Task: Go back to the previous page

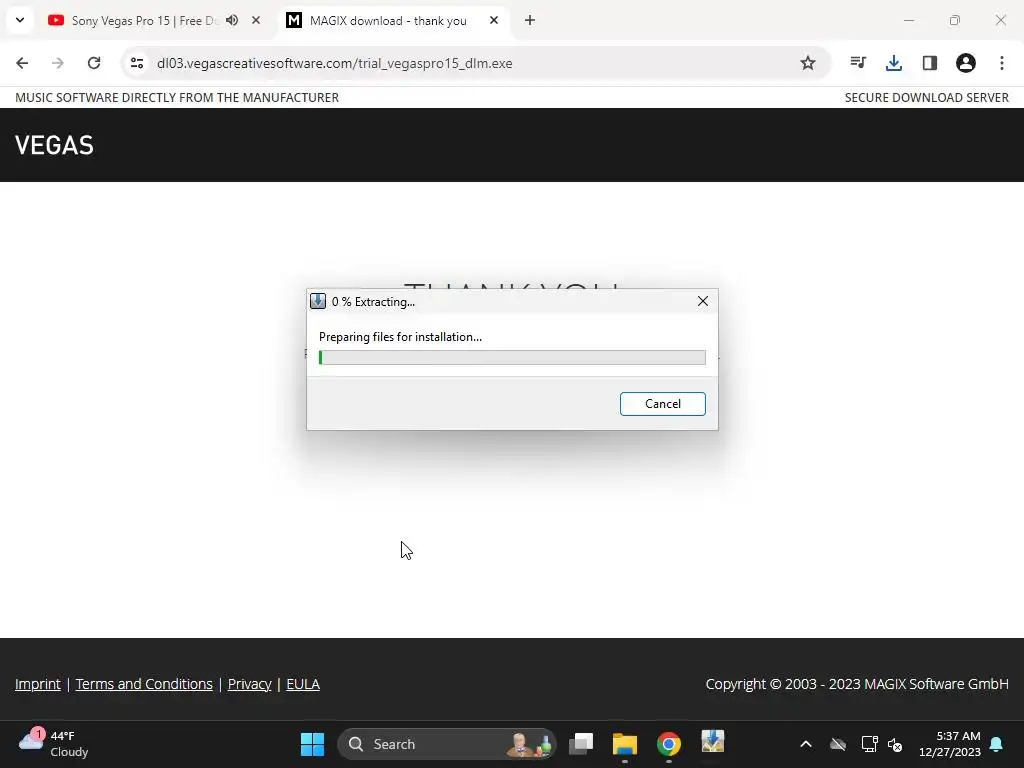Action: coord(22,63)
